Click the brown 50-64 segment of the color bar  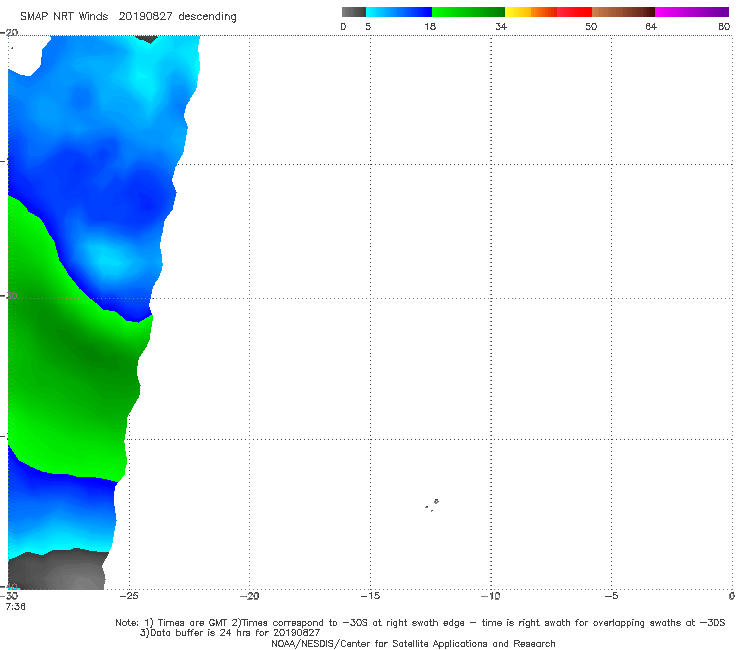623,12
